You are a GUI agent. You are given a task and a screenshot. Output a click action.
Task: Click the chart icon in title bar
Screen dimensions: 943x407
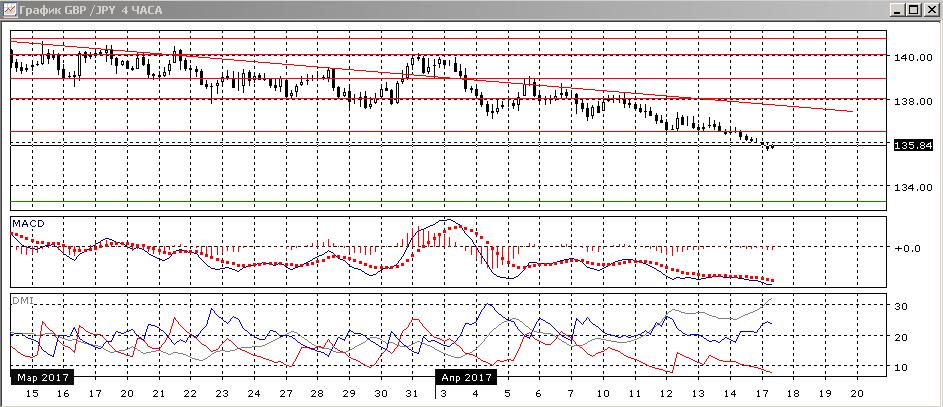[10, 10]
